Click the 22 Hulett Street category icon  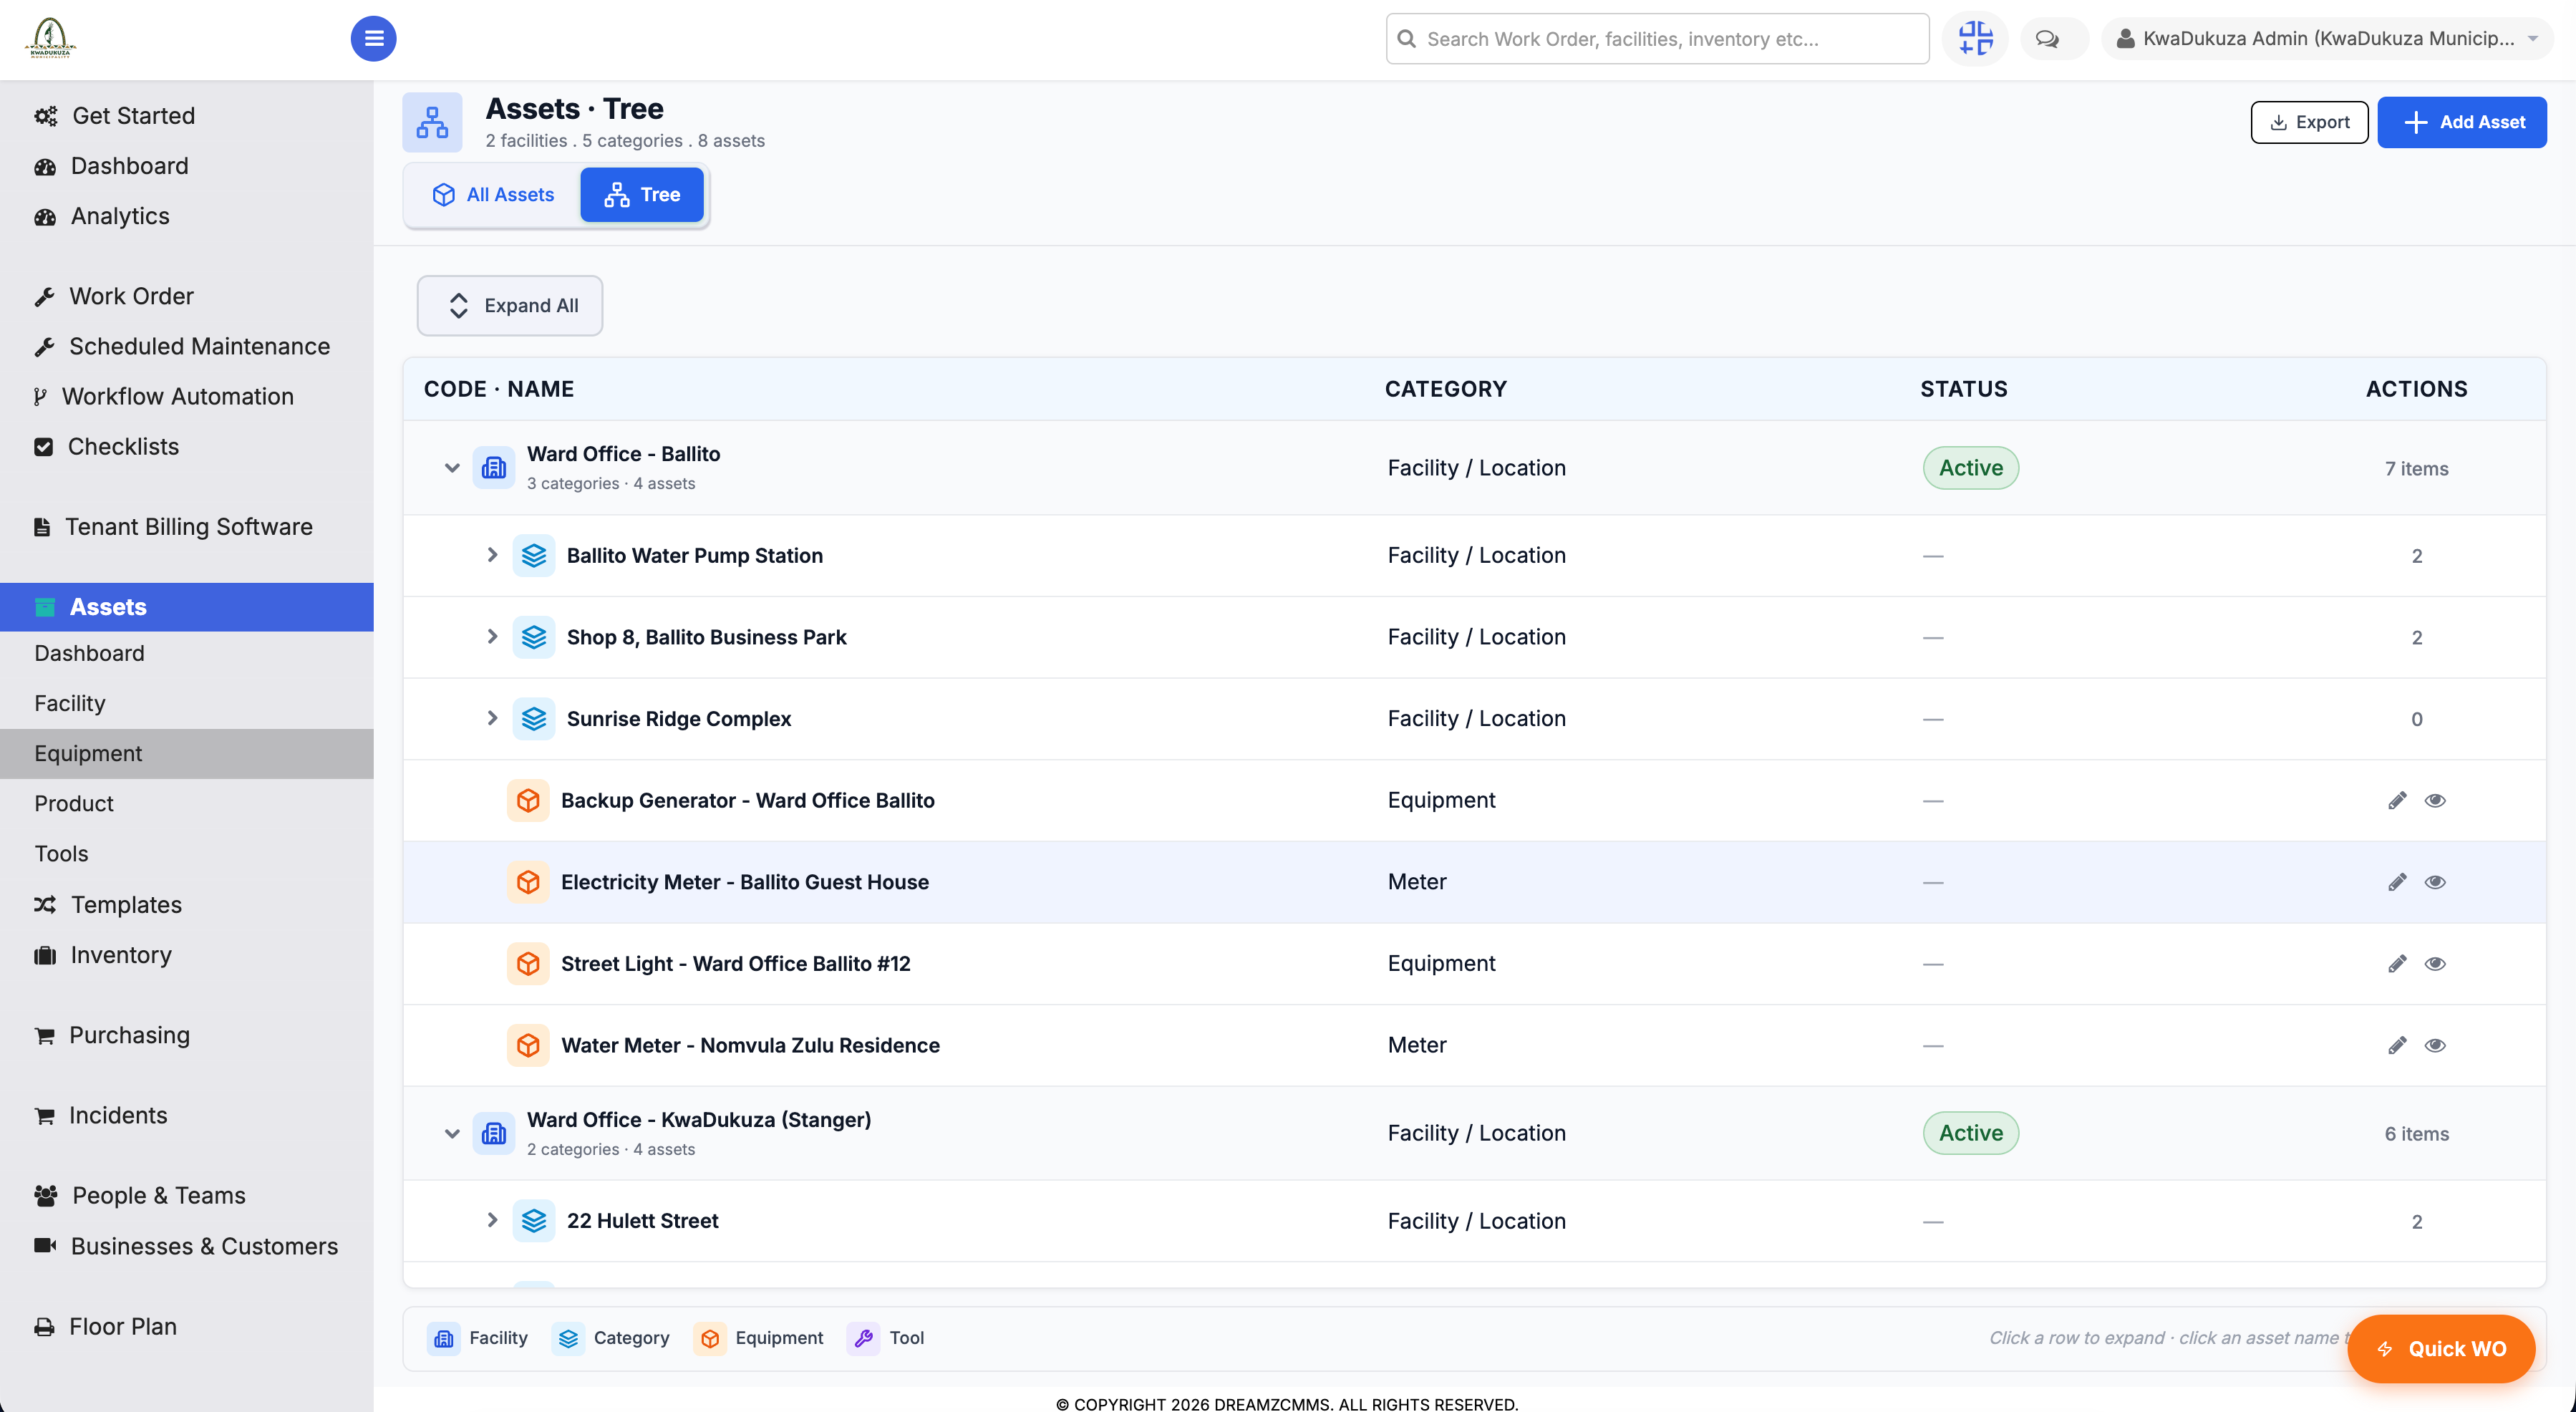click(534, 1221)
